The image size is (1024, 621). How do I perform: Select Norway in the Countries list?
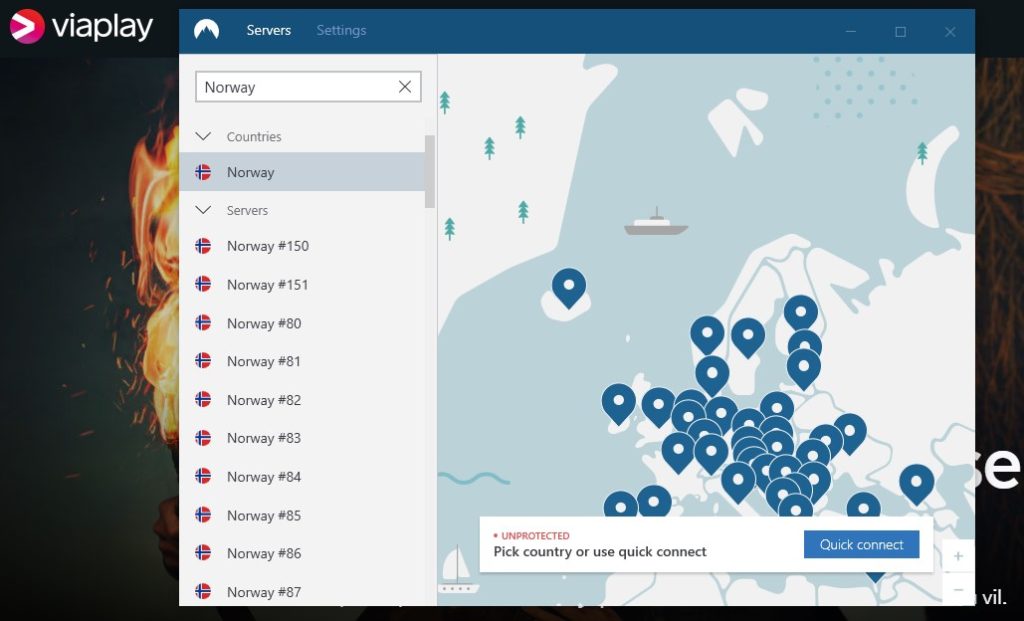[x=302, y=172]
